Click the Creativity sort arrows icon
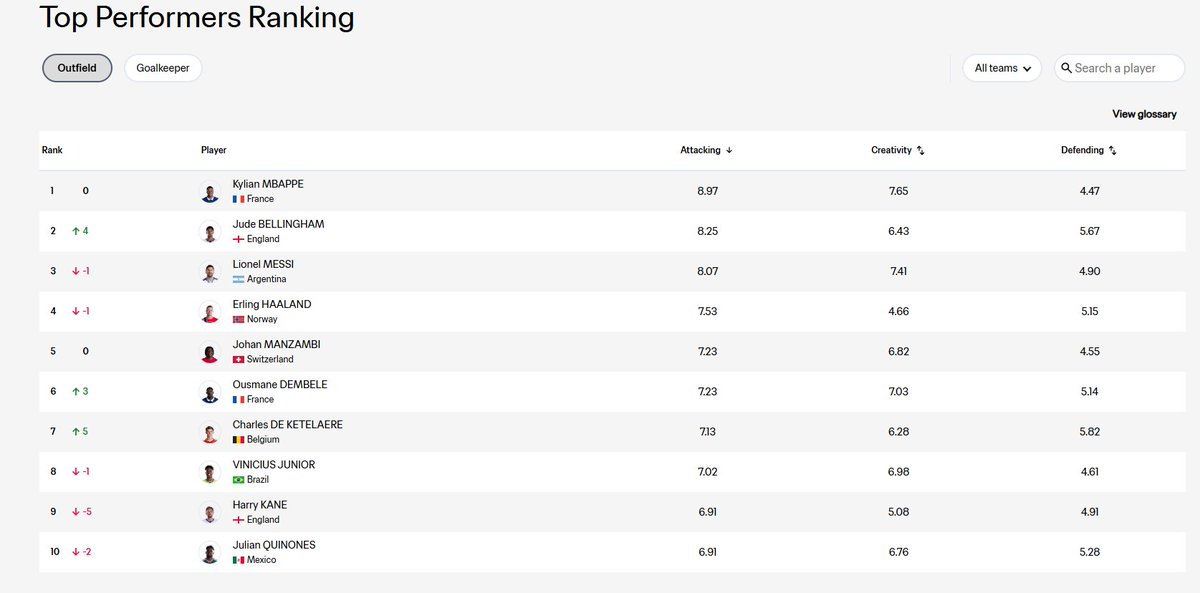Image resolution: width=1200 pixels, height=593 pixels. tap(920, 150)
